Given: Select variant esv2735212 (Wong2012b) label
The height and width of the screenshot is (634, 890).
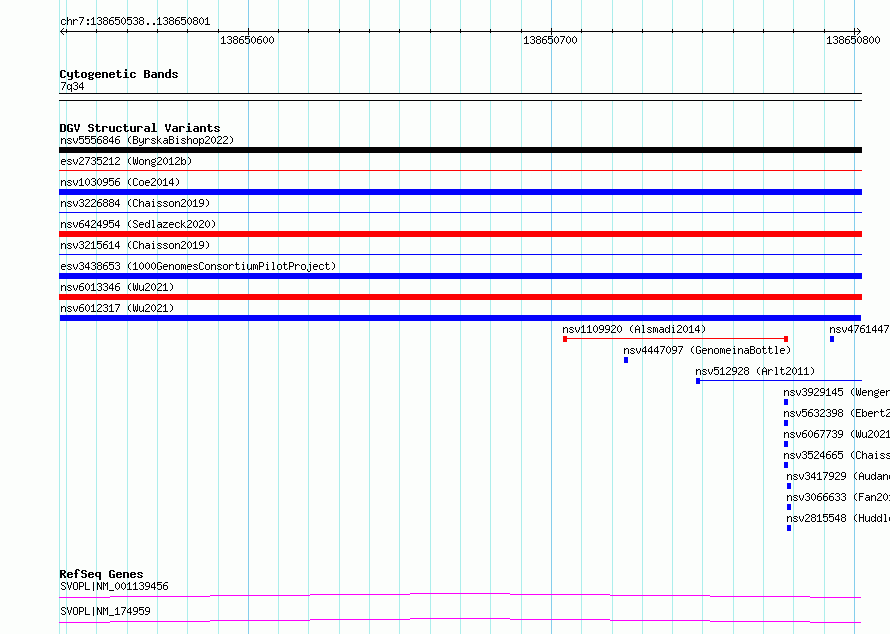Looking at the screenshot, I should (x=126, y=161).
